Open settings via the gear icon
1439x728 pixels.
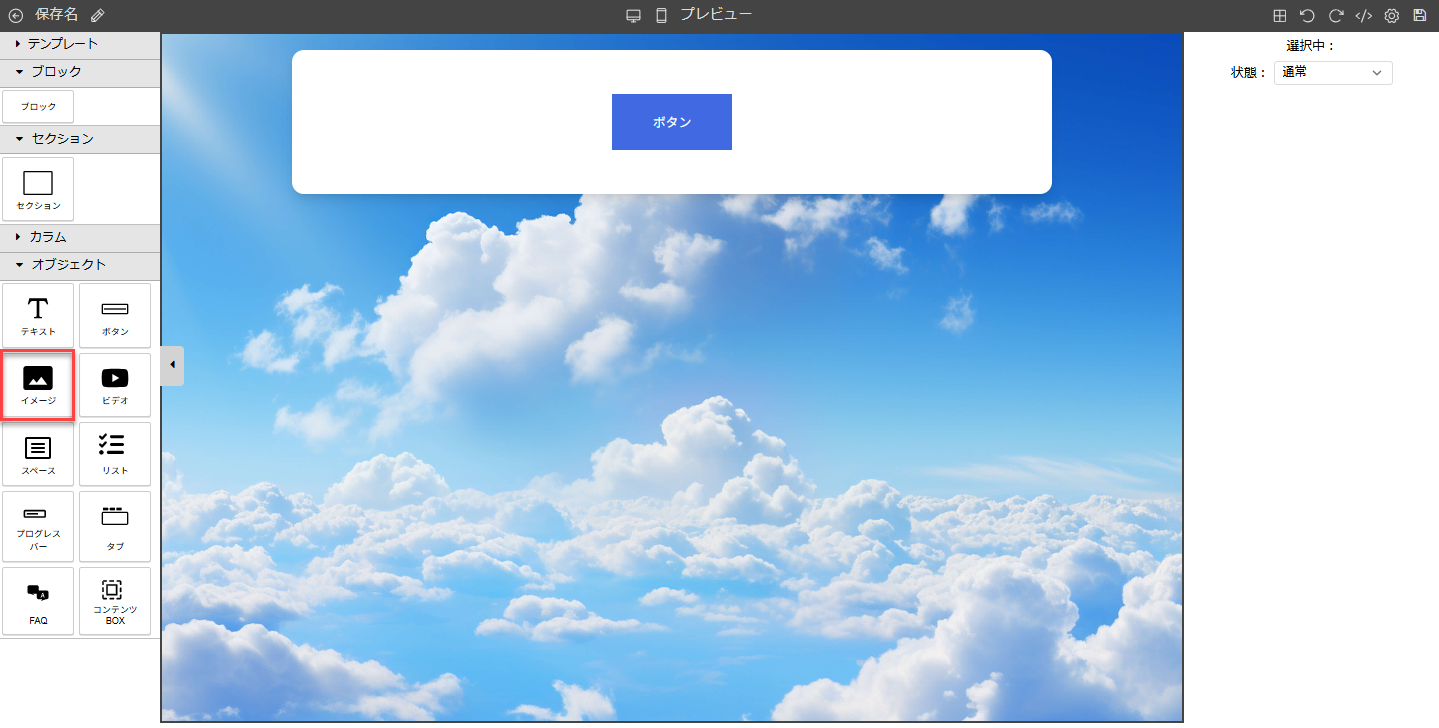tap(1391, 16)
